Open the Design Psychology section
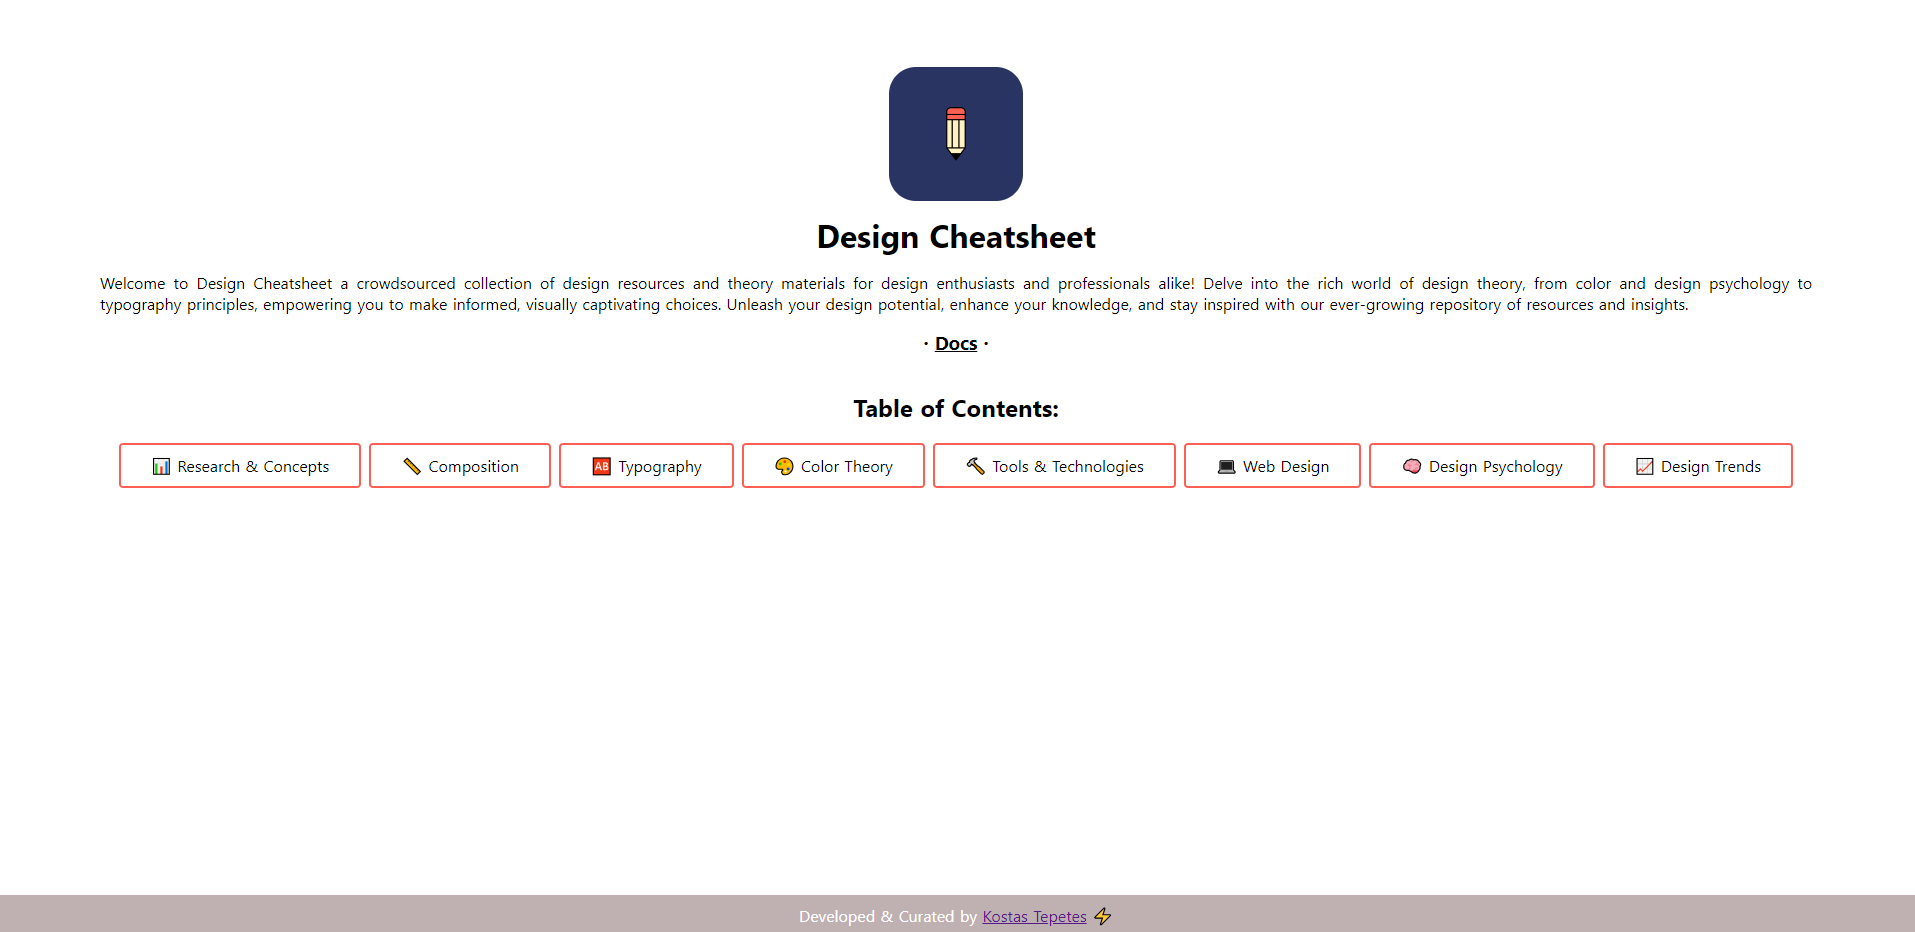This screenshot has height=932, width=1915. [1482, 466]
